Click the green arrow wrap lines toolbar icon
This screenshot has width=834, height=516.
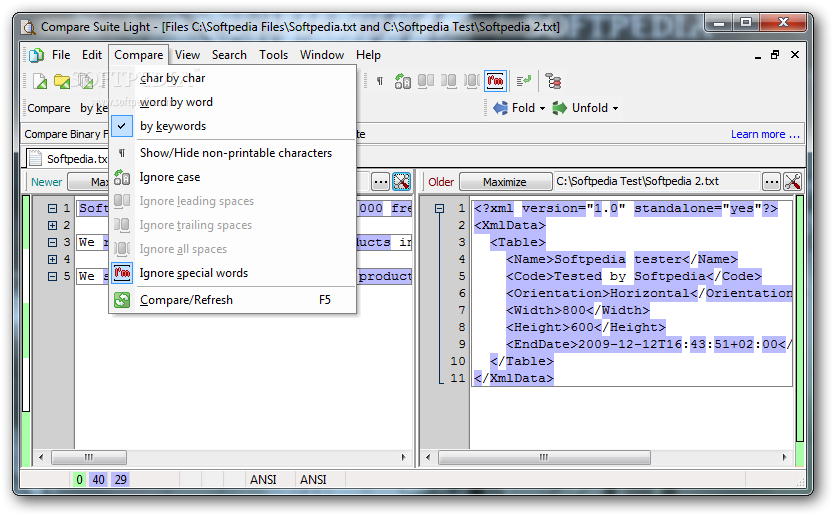pyautogui.click(x=524, y=81)
